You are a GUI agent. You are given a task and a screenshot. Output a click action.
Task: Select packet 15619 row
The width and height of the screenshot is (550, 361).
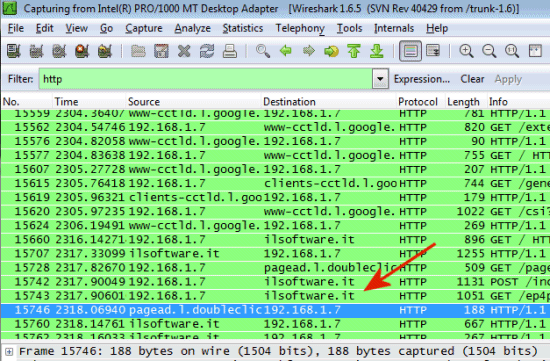[x=275, y=197]
